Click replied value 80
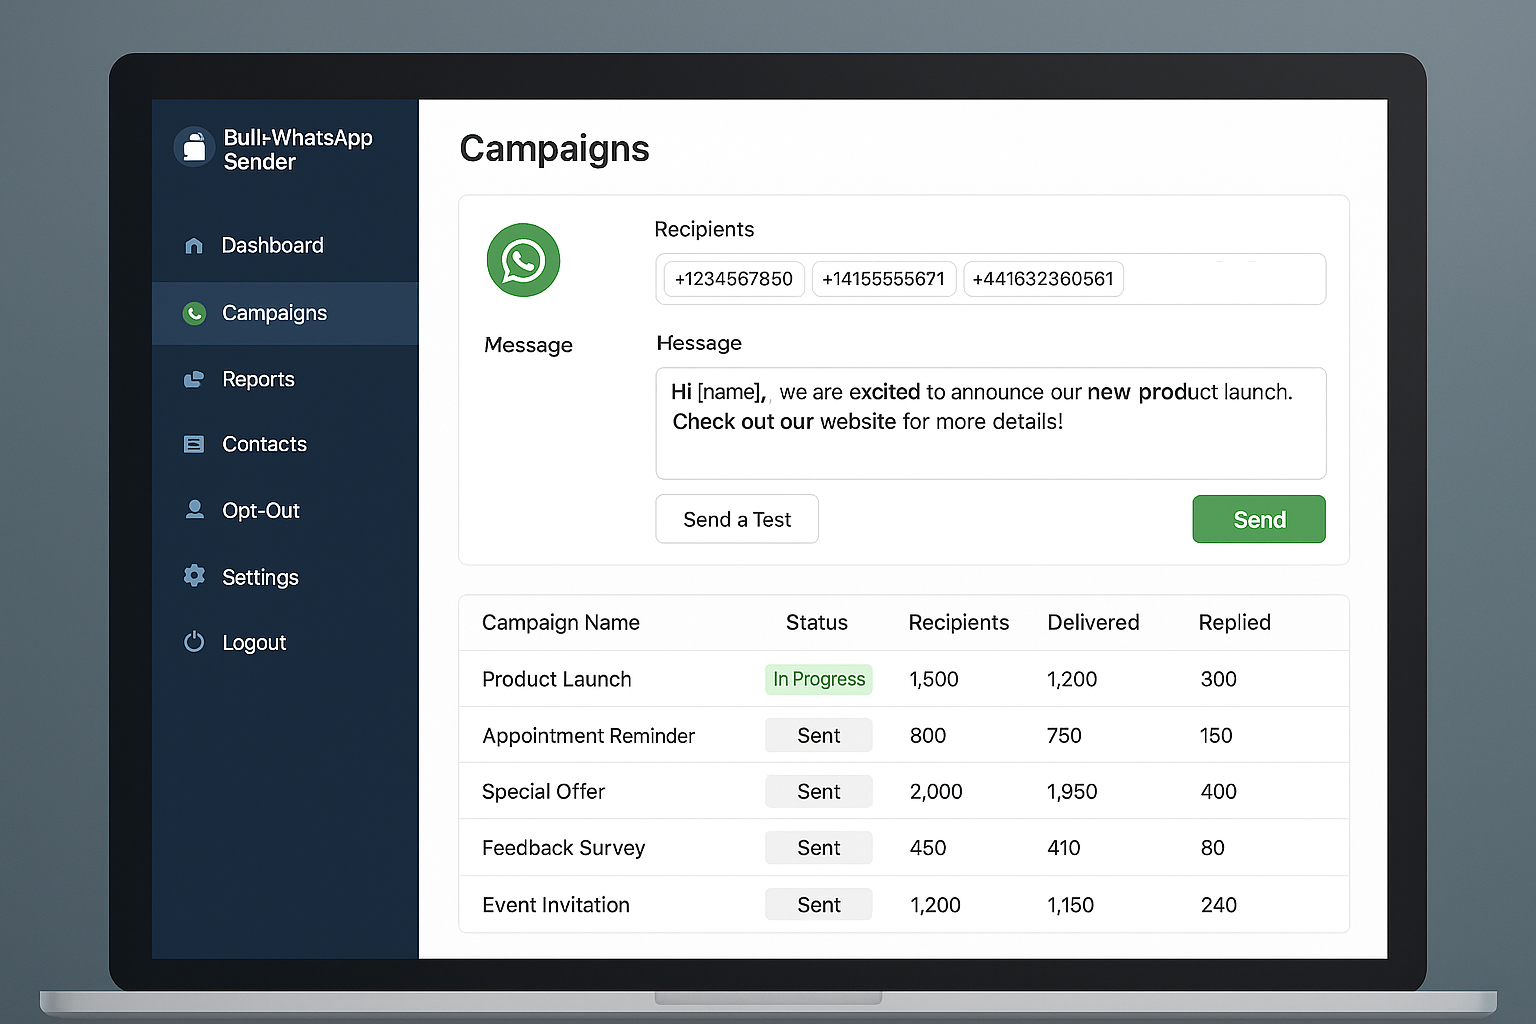This screenshot has height=1024, width=1536. click(x=1213, y=848)
